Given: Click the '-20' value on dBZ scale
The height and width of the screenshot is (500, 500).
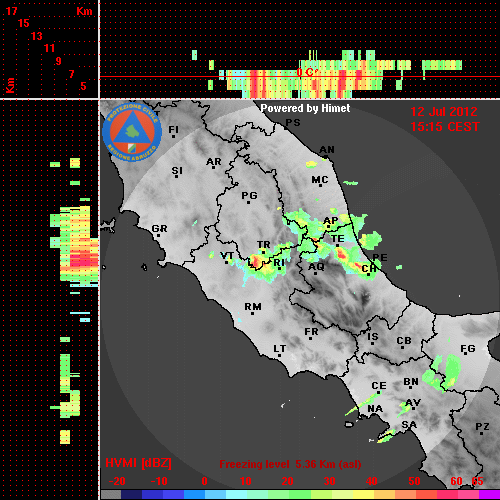Looking at the screenshot, I should click(x=117, y=481).
